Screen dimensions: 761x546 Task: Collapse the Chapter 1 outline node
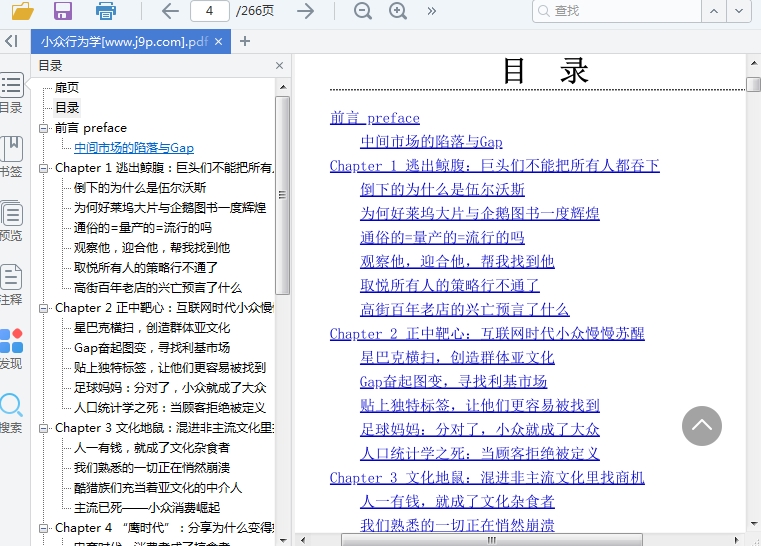44,168
